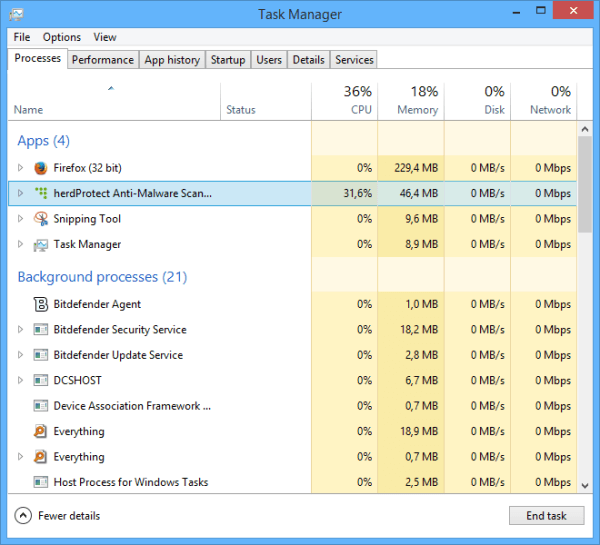The width and height of the screenshot is (600, 545).
Task: Open the View menu
Action: click(x=105, y=37)
